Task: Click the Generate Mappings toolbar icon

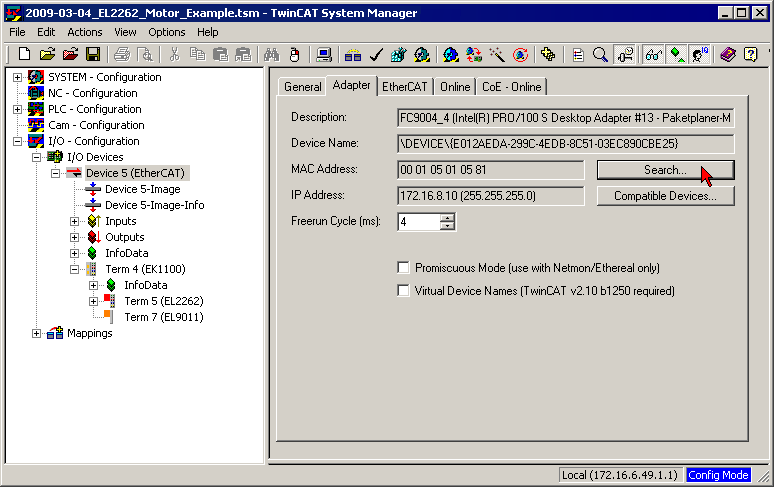Action: (x=353, y=54)
